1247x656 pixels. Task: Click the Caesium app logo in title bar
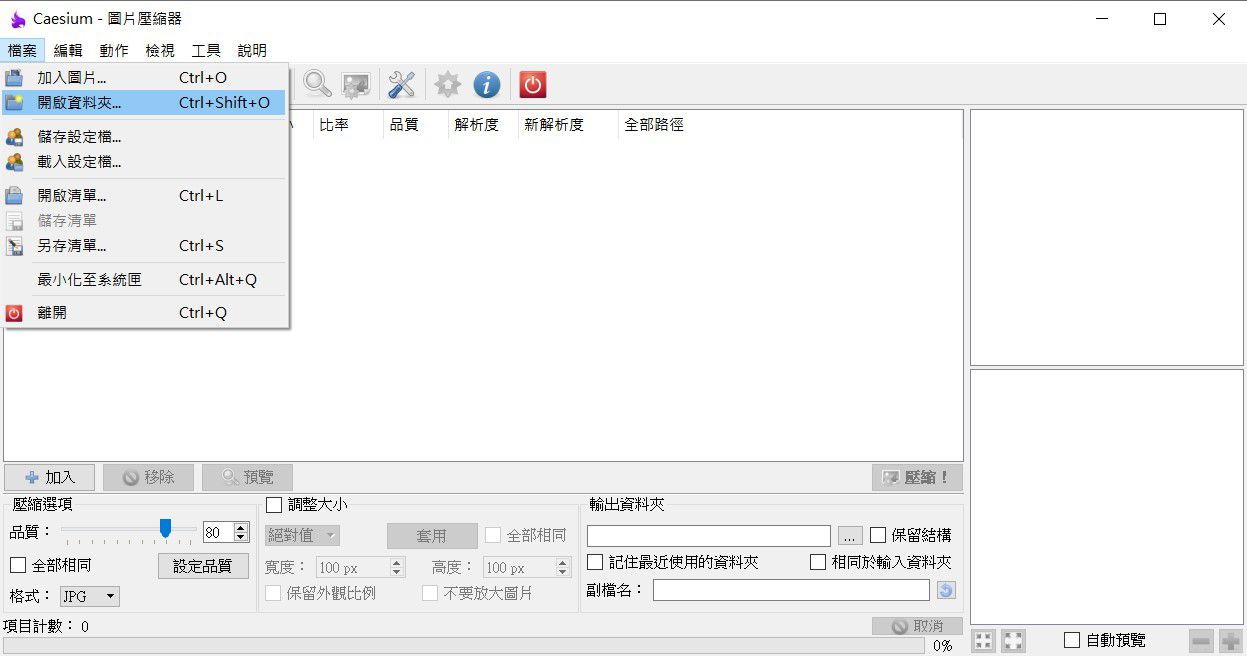tap(17, 19)
